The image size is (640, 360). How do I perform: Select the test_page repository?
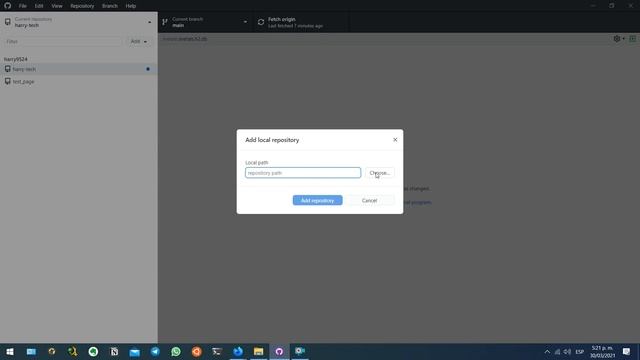tap(79, 81)
